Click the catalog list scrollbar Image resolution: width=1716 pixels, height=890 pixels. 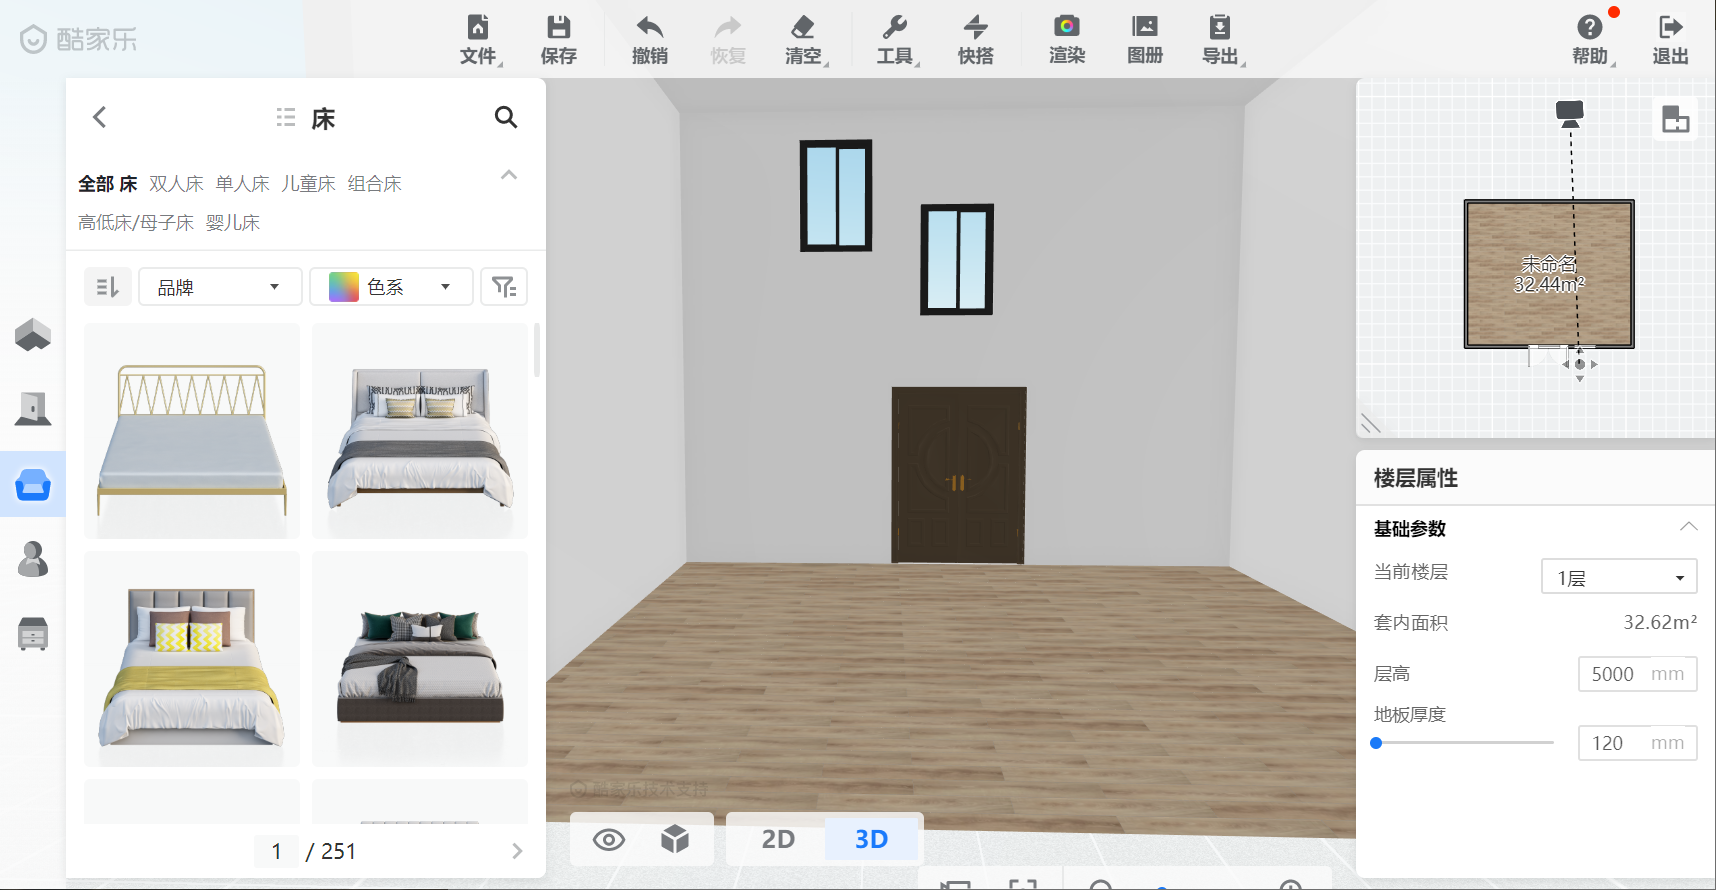(537, 350)
